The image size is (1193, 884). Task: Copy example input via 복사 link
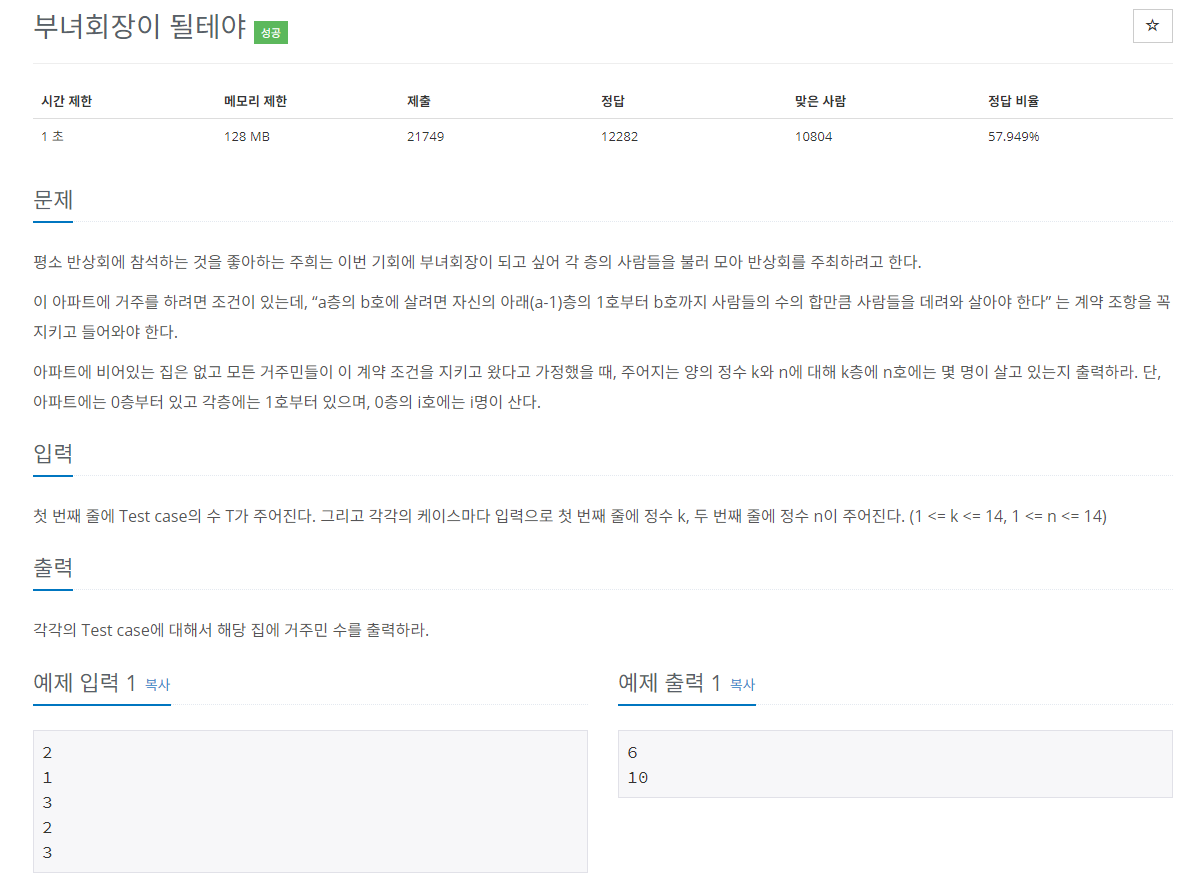pos(157,684)
